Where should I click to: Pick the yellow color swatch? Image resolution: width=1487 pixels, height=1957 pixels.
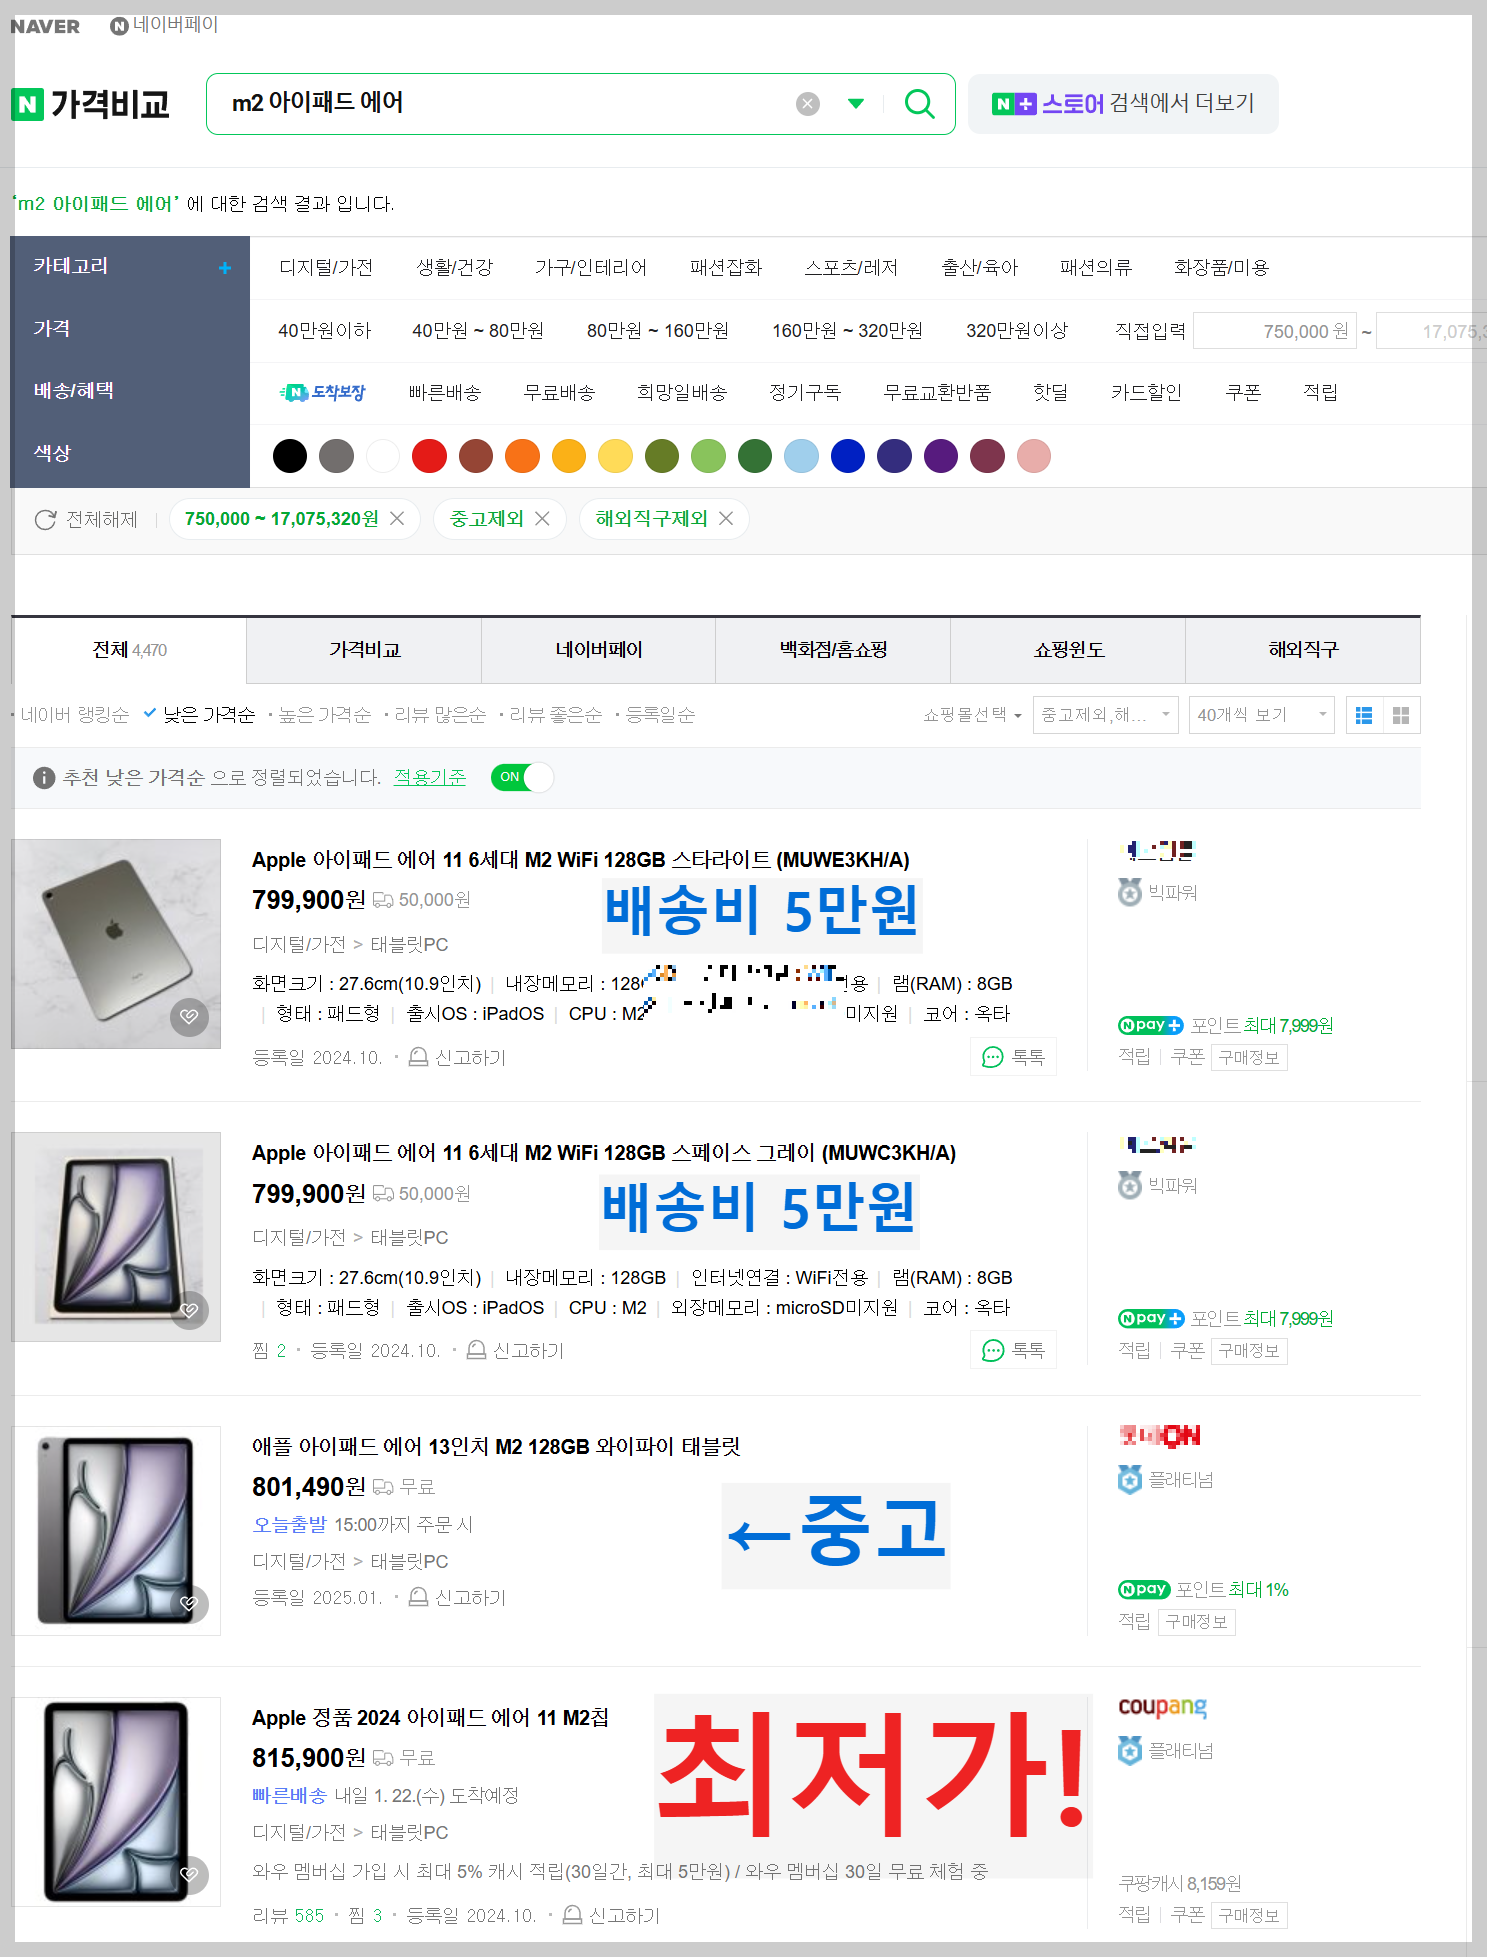[x=615, y=456]
